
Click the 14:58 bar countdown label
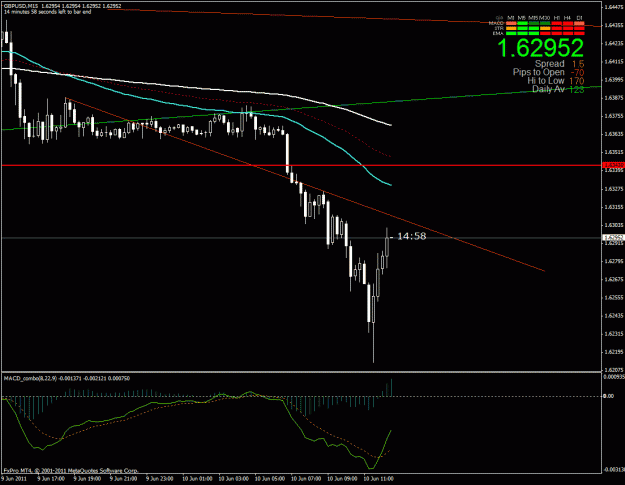click(x=411, y=236)
